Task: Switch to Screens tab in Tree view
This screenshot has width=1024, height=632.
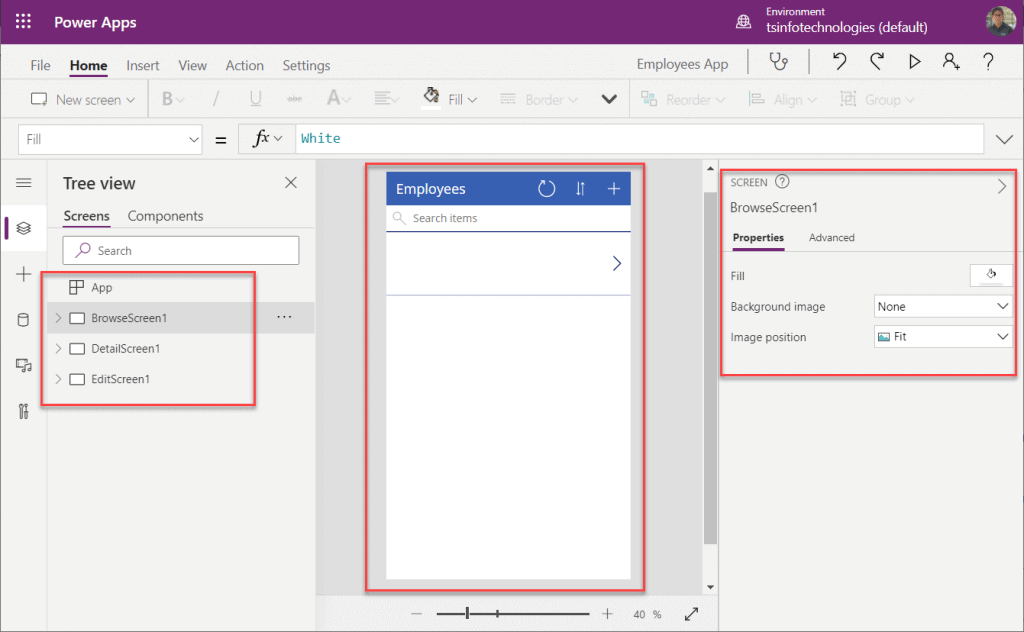Action: [86, 216]
